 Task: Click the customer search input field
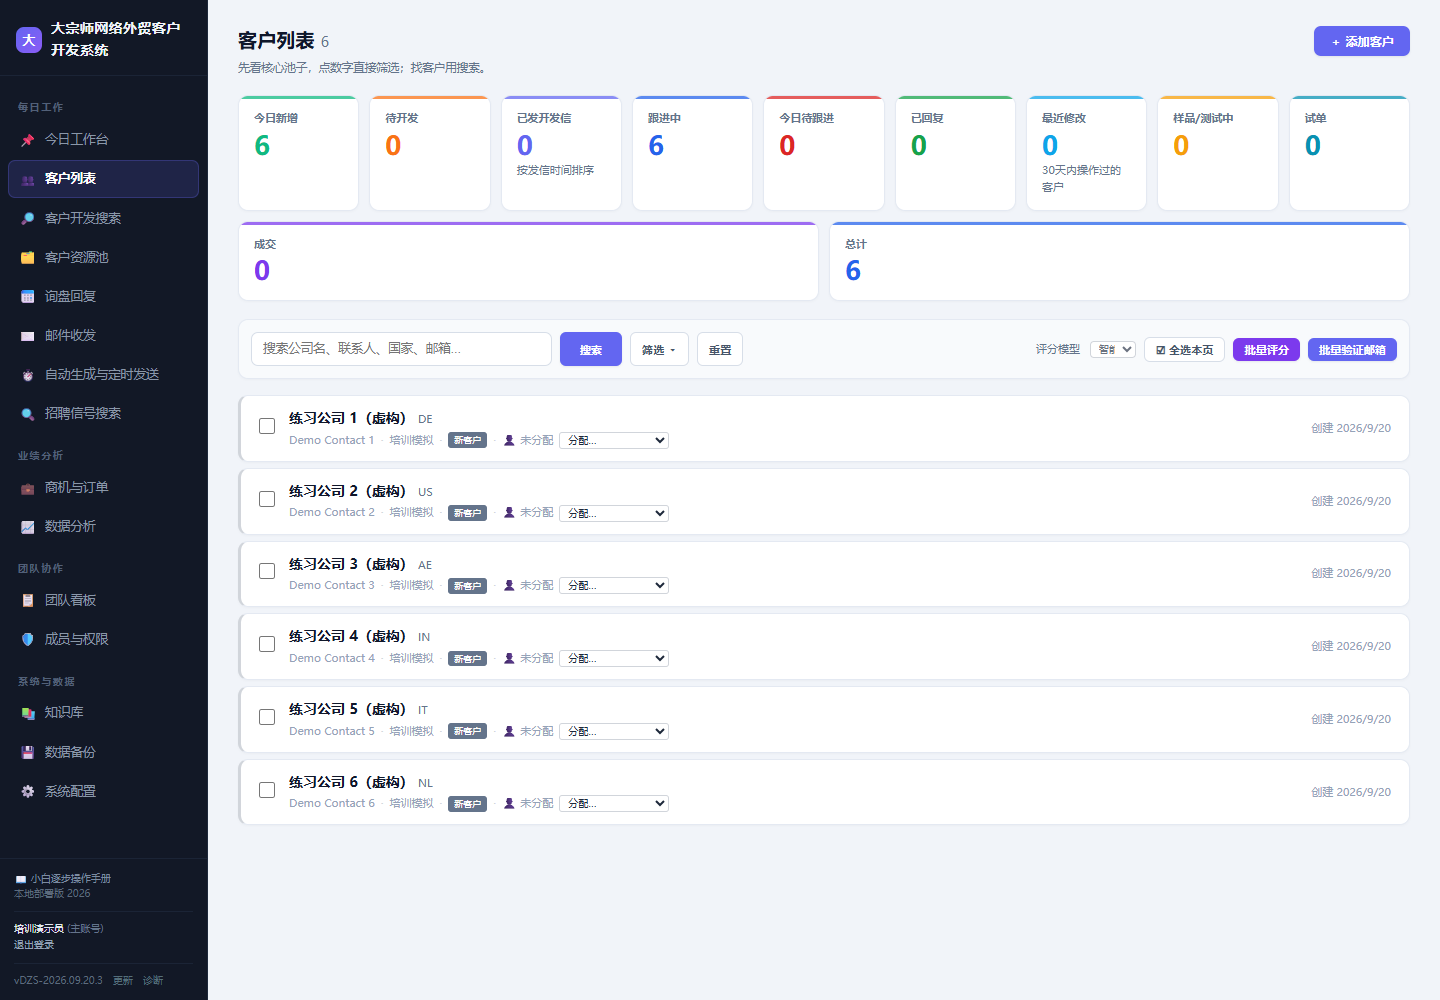coord(401,349)
